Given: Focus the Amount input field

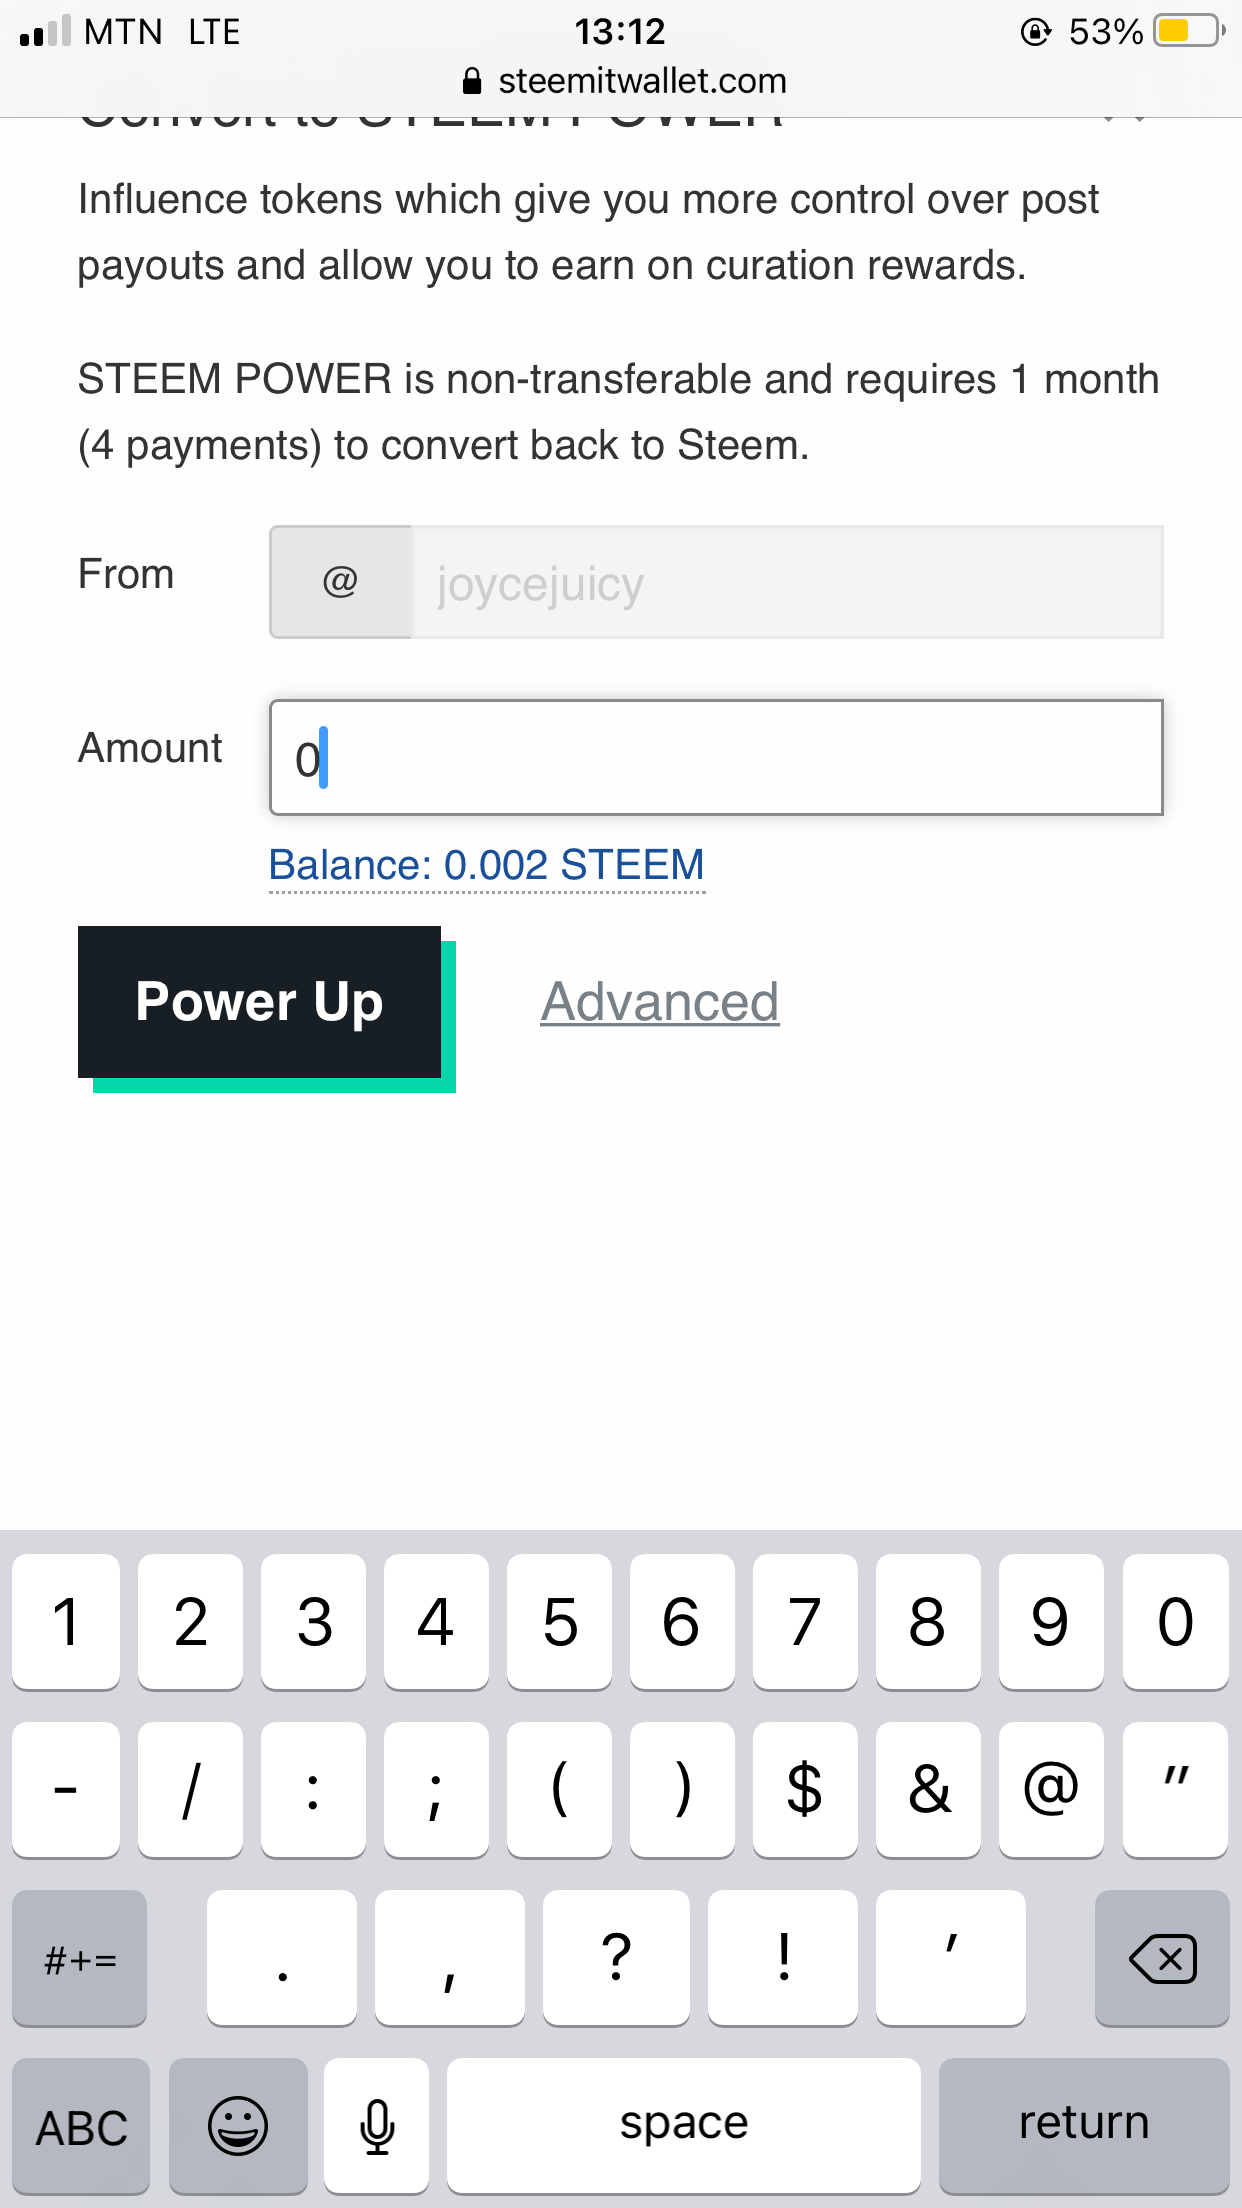Looking at the screenshot, I should point(716,758).
